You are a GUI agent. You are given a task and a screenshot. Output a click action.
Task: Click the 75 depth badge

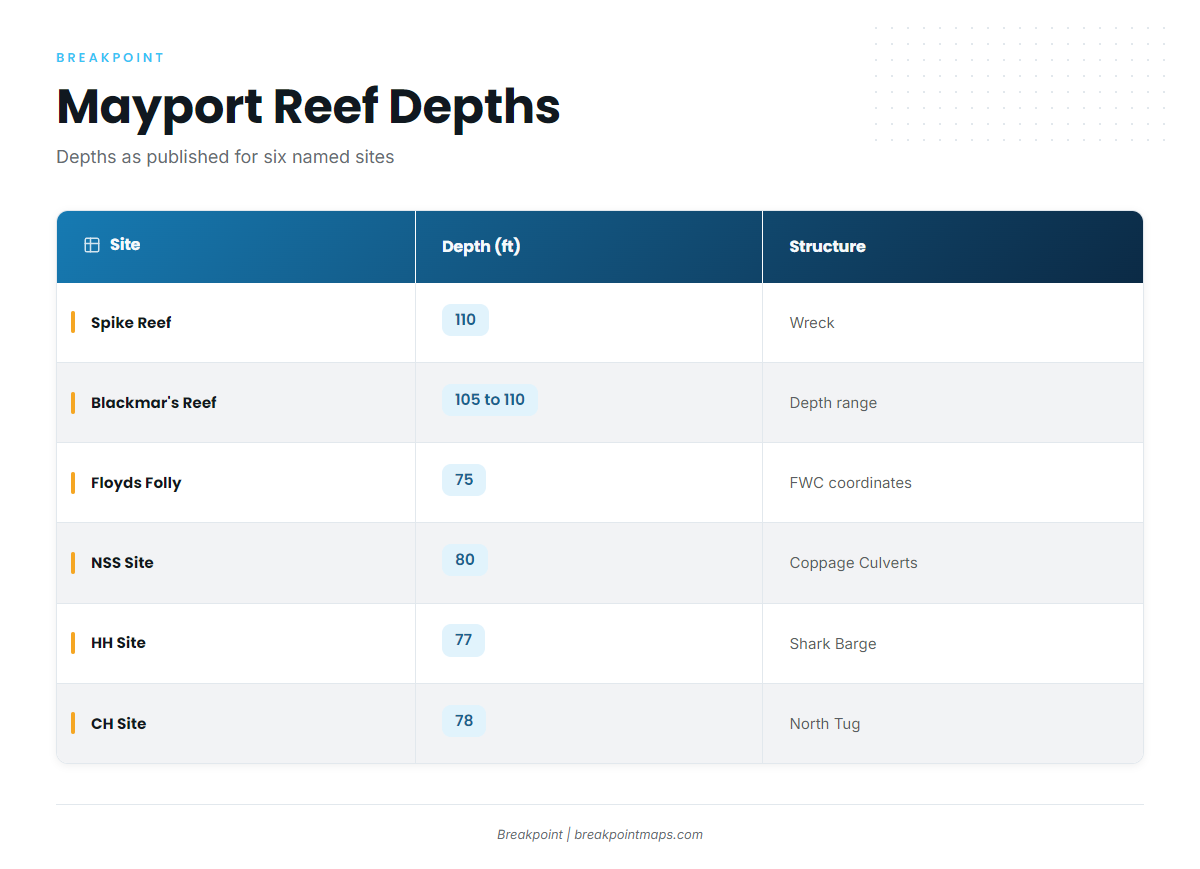pyautogui.click(x=464, y=480)
